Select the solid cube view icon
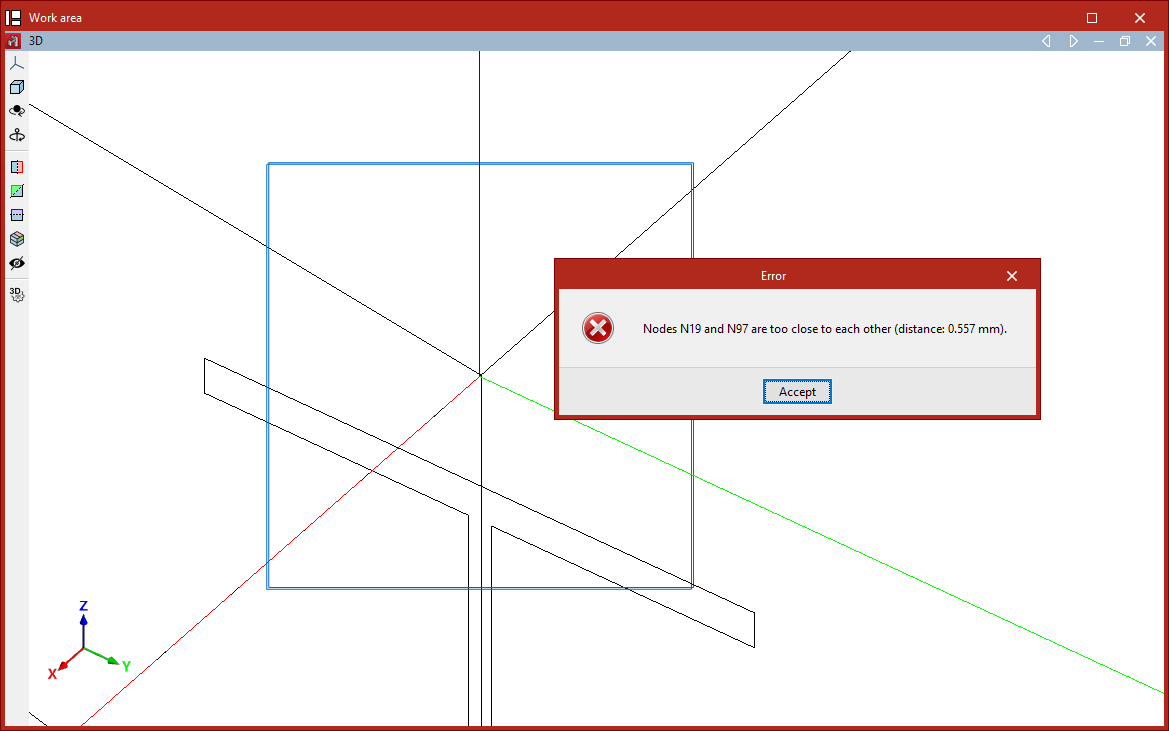Image resolution: width=1169 pixels, height=731 pixels. [x=16, y=87]
